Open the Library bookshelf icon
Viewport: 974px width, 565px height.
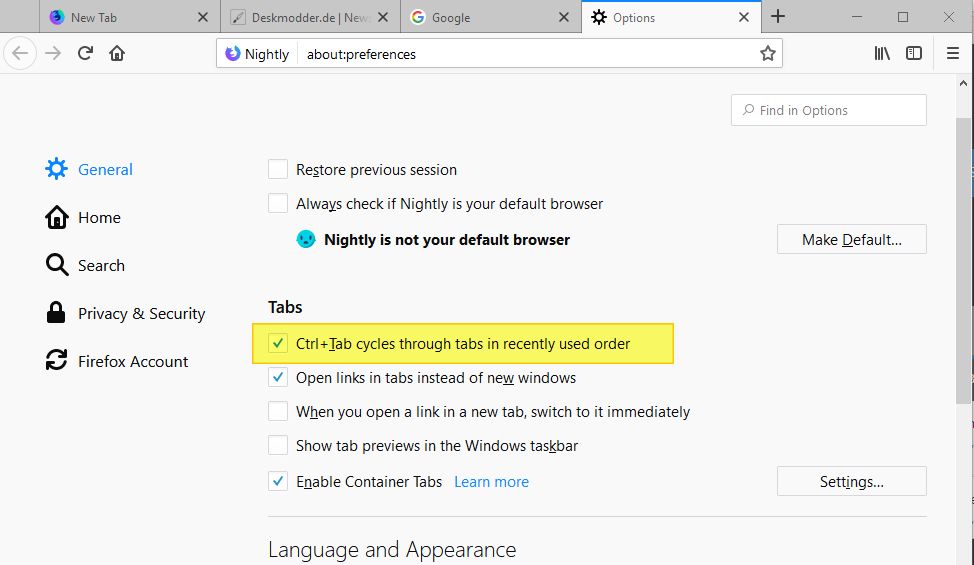(x=882, y=53)
